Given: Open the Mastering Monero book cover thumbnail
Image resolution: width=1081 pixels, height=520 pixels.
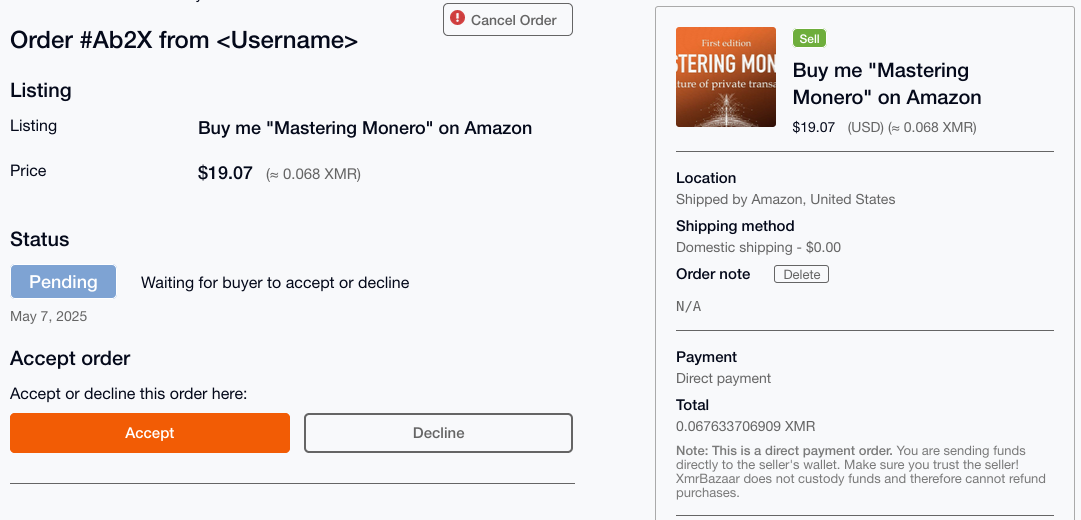Looking at the screenshot, I should pos(726,77).
